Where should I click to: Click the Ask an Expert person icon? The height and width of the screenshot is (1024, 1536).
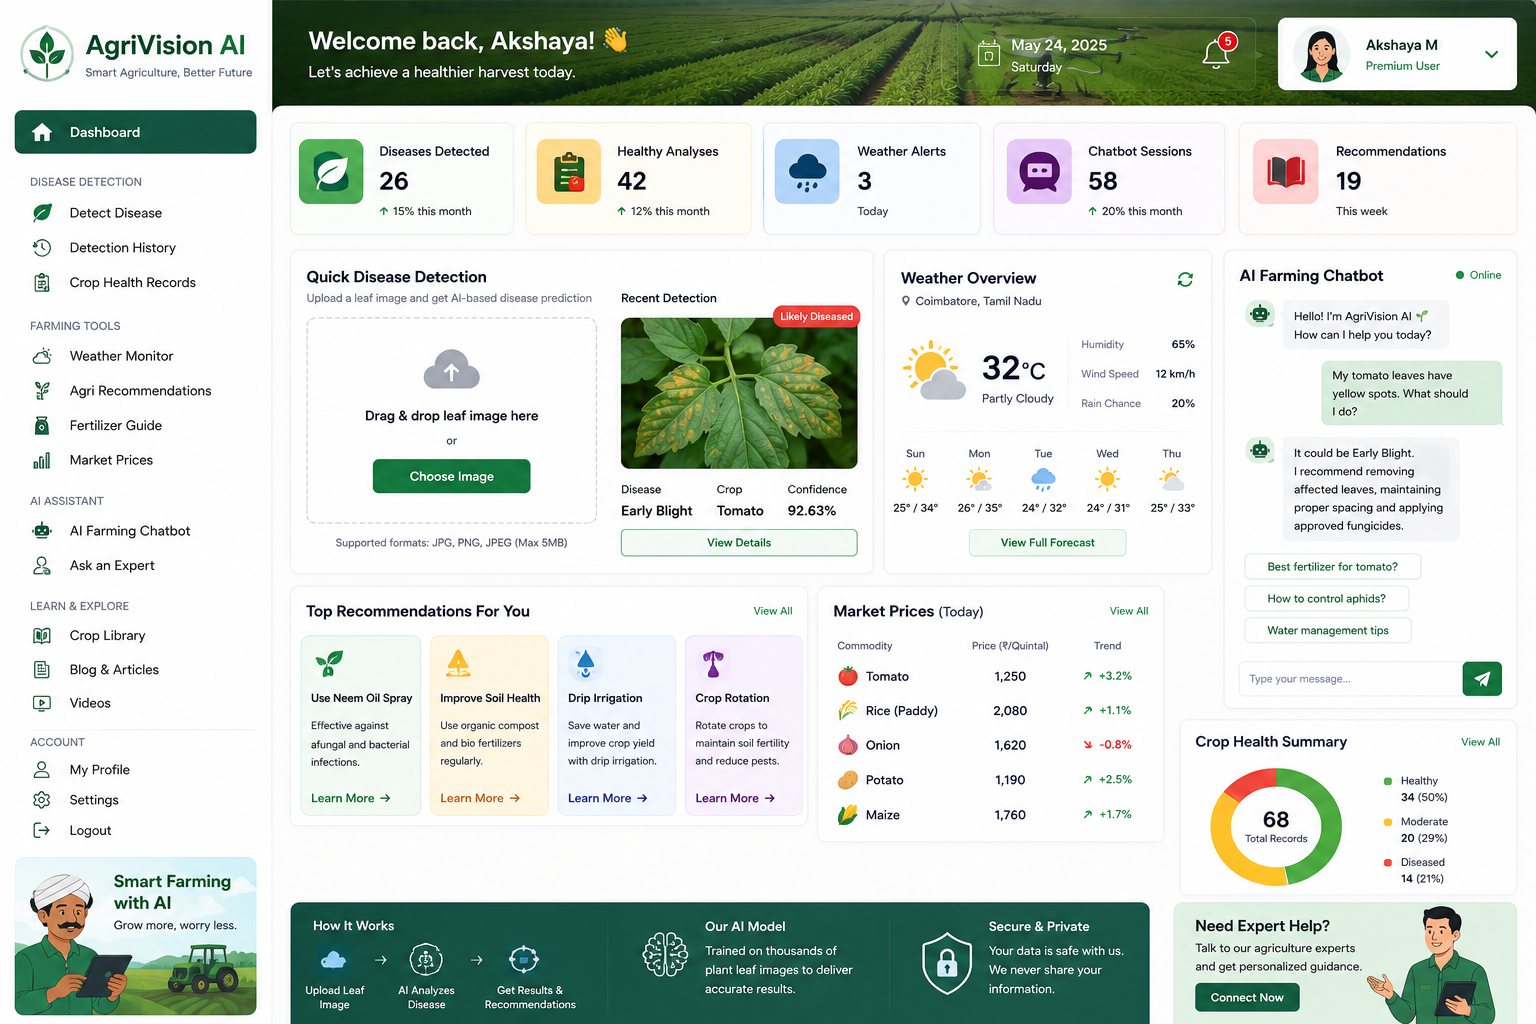pos(42,566)
